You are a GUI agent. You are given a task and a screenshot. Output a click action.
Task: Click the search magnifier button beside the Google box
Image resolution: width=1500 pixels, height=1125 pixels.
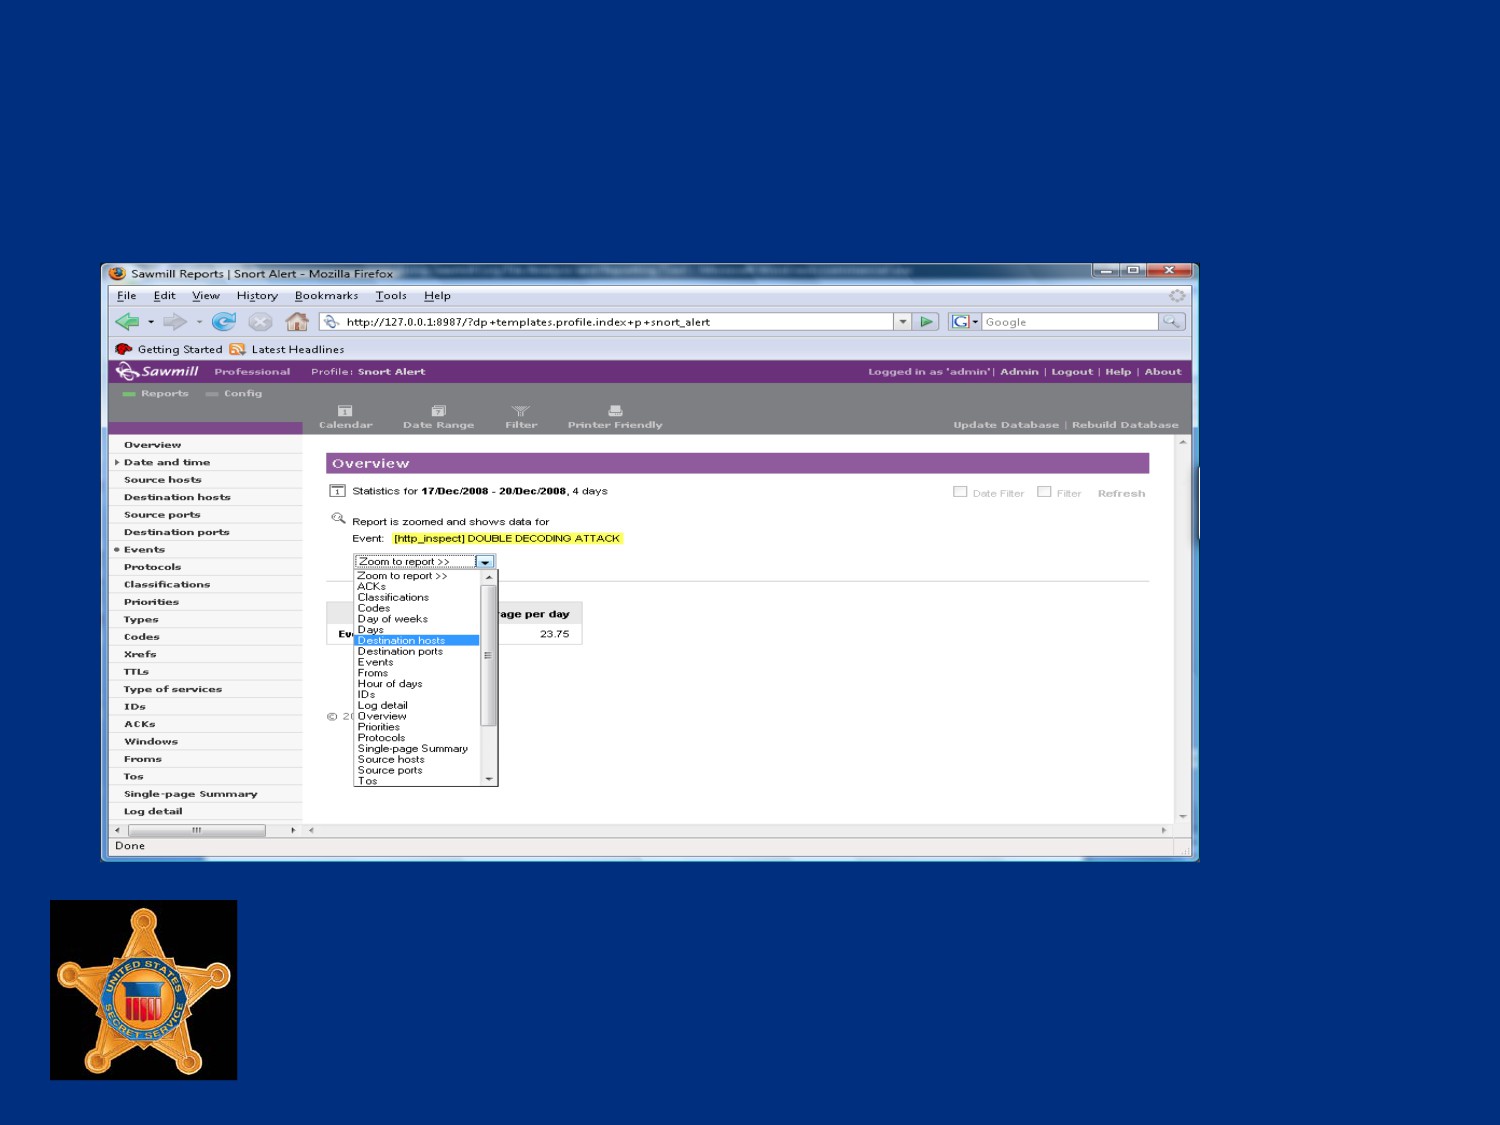(1171, 322)
